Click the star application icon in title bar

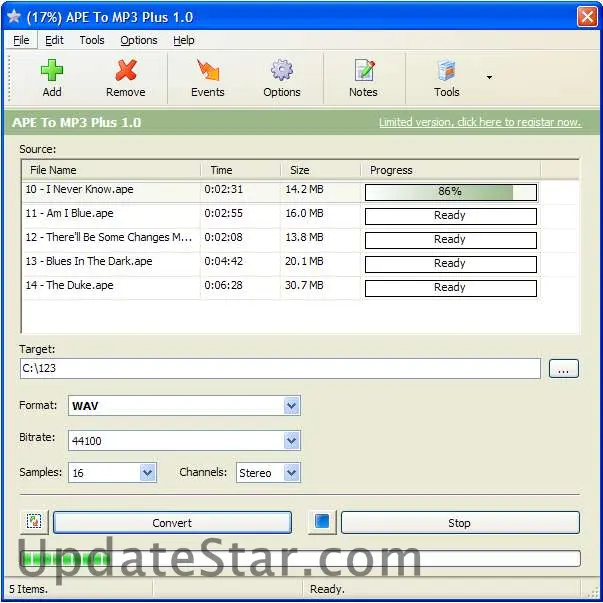[13, 16]
